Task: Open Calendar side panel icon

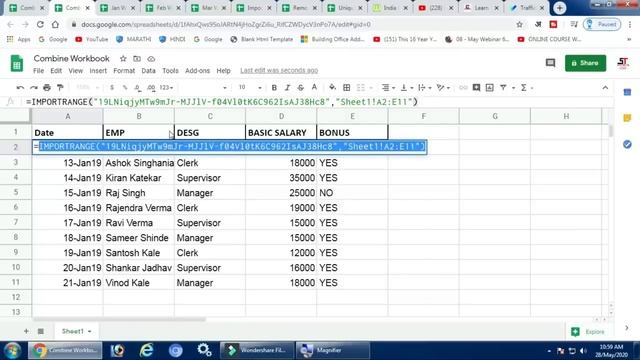Action: click(x=627, y=92)
